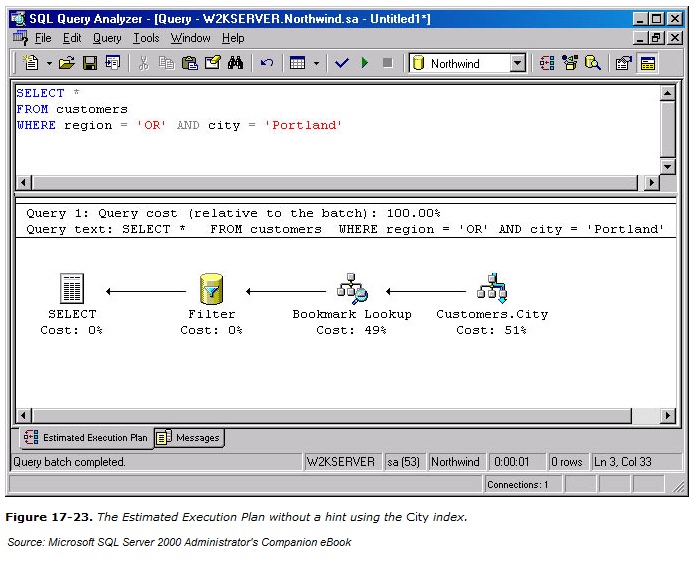Click the Undo arrow icon
The image size is (696, 577).
(267, 63)
